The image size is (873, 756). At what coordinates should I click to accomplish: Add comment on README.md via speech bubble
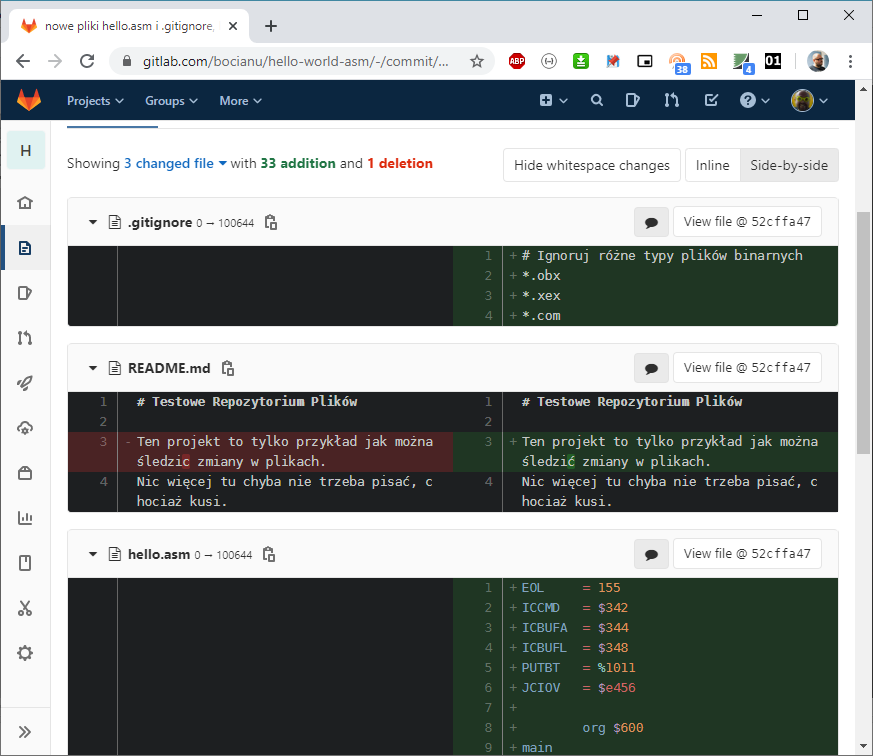coord(651,367)
